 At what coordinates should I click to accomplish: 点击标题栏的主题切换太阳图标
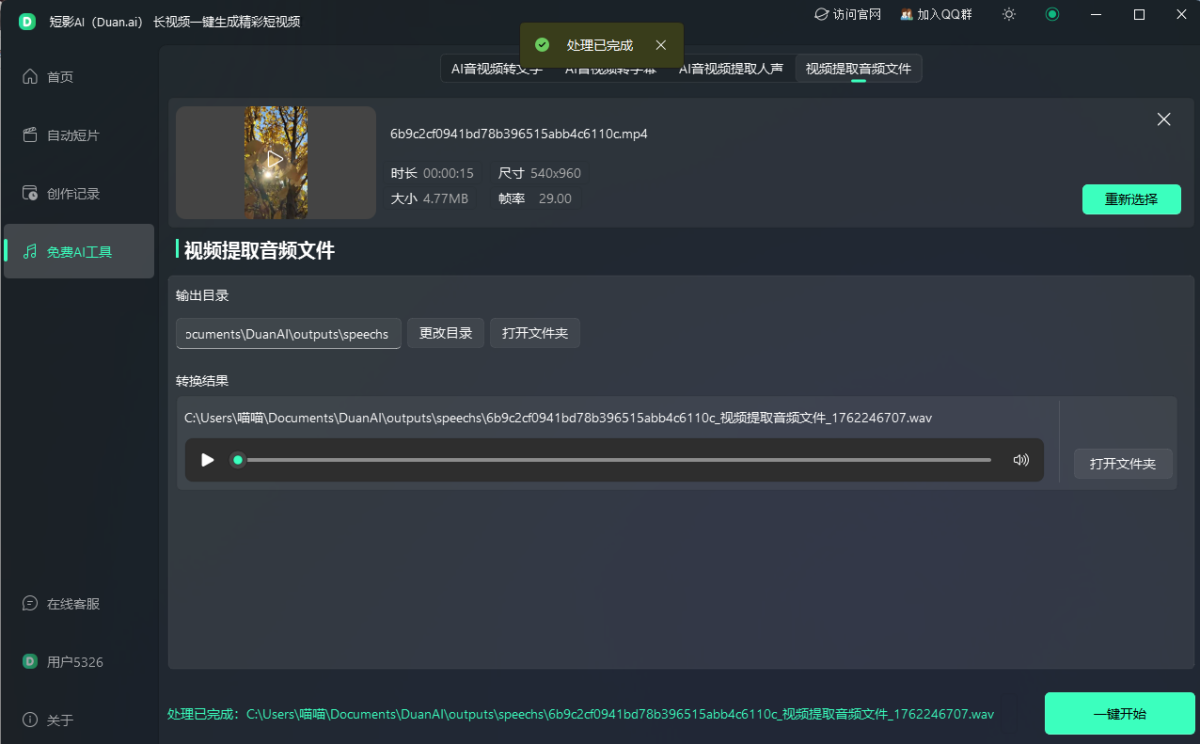coord(1008,14)
